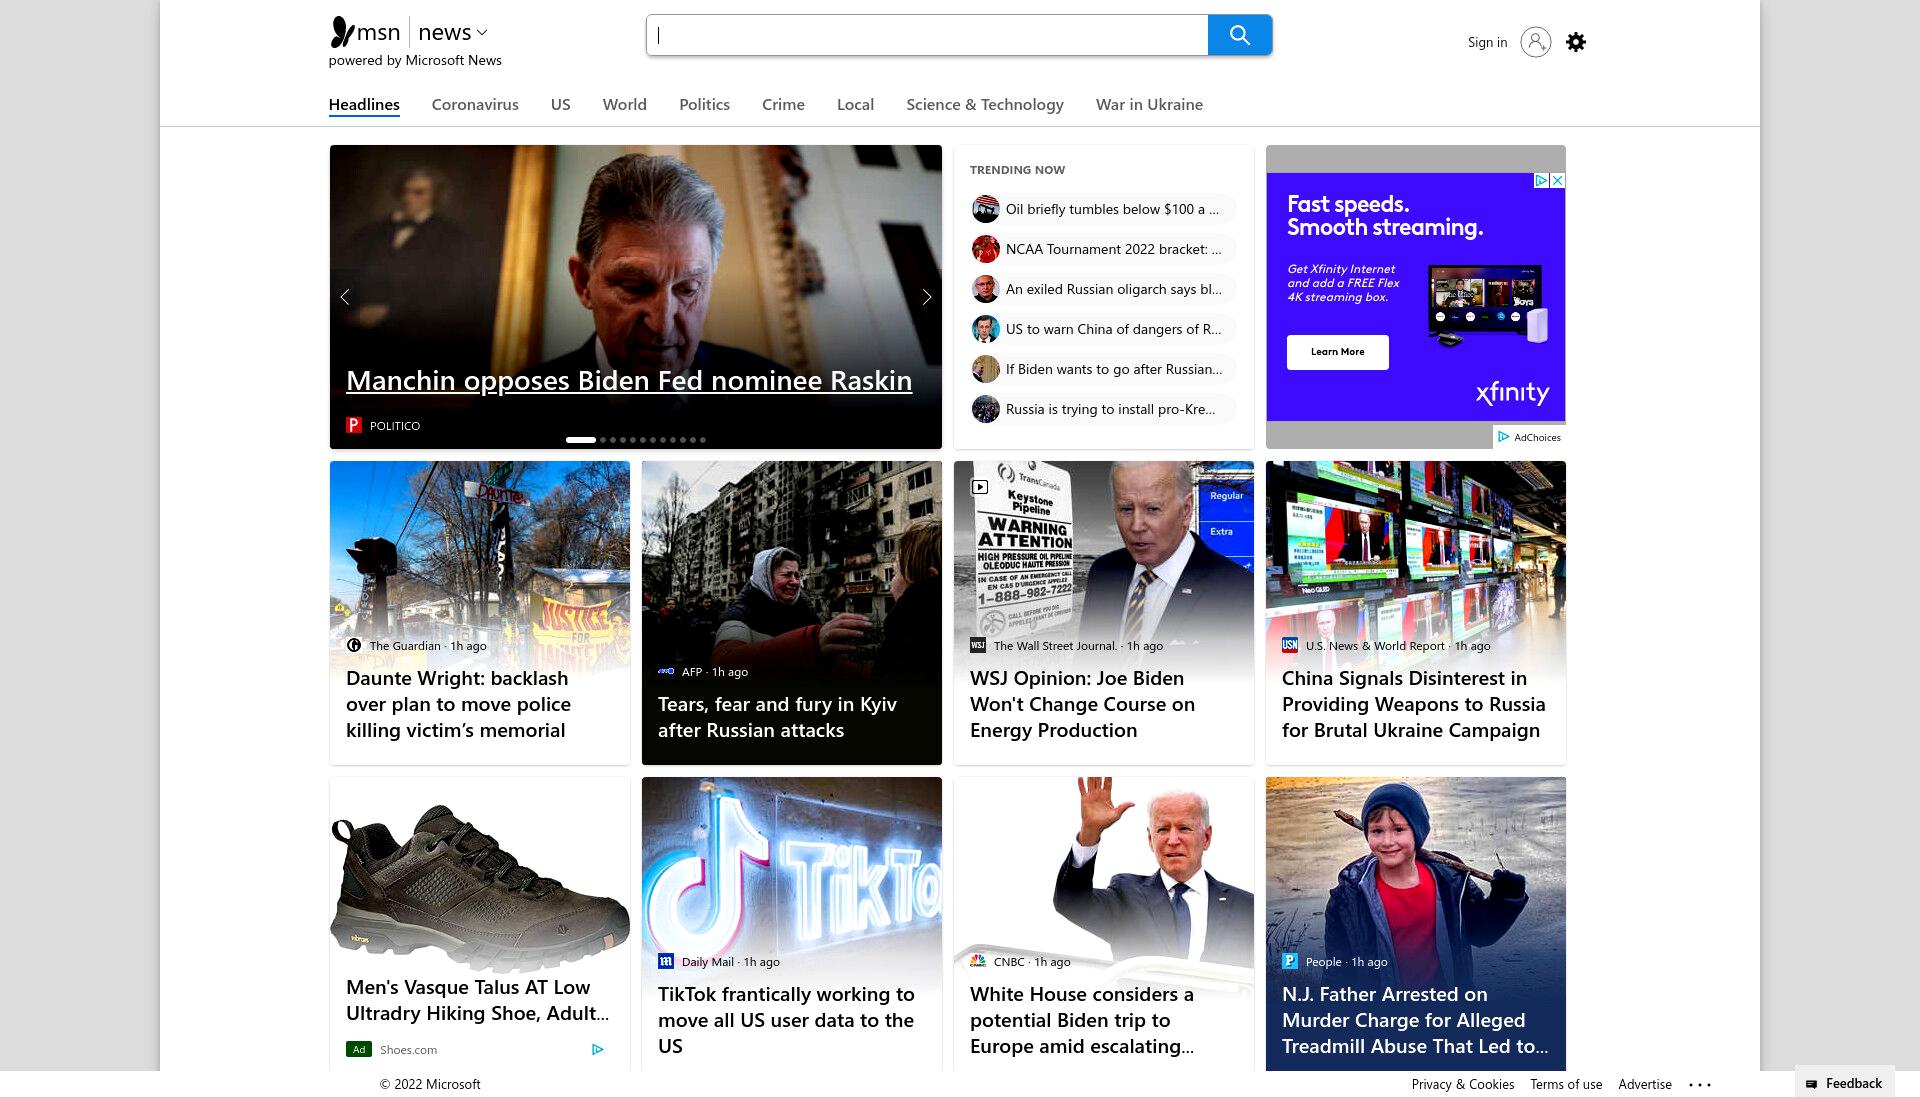Open the War in Ukraine tab
Viewport: 1920px width, 1097px height.
(x=1149, y=104)
